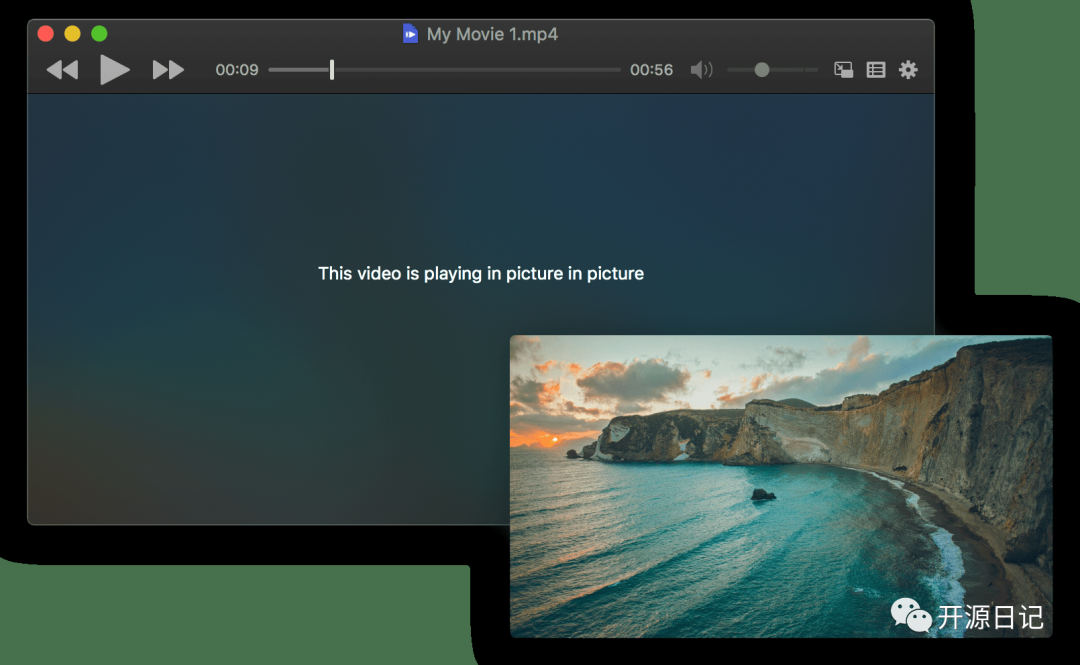Minimize the player window with the yellow button
The image size is (1080, 665).
tap(72, 33)
